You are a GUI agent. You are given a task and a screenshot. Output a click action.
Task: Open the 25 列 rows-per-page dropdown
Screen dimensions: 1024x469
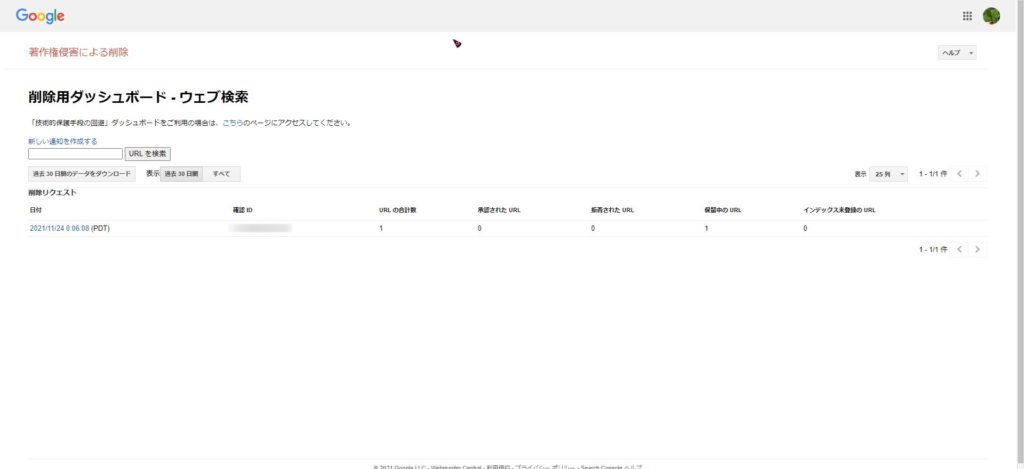coord(888,174)
